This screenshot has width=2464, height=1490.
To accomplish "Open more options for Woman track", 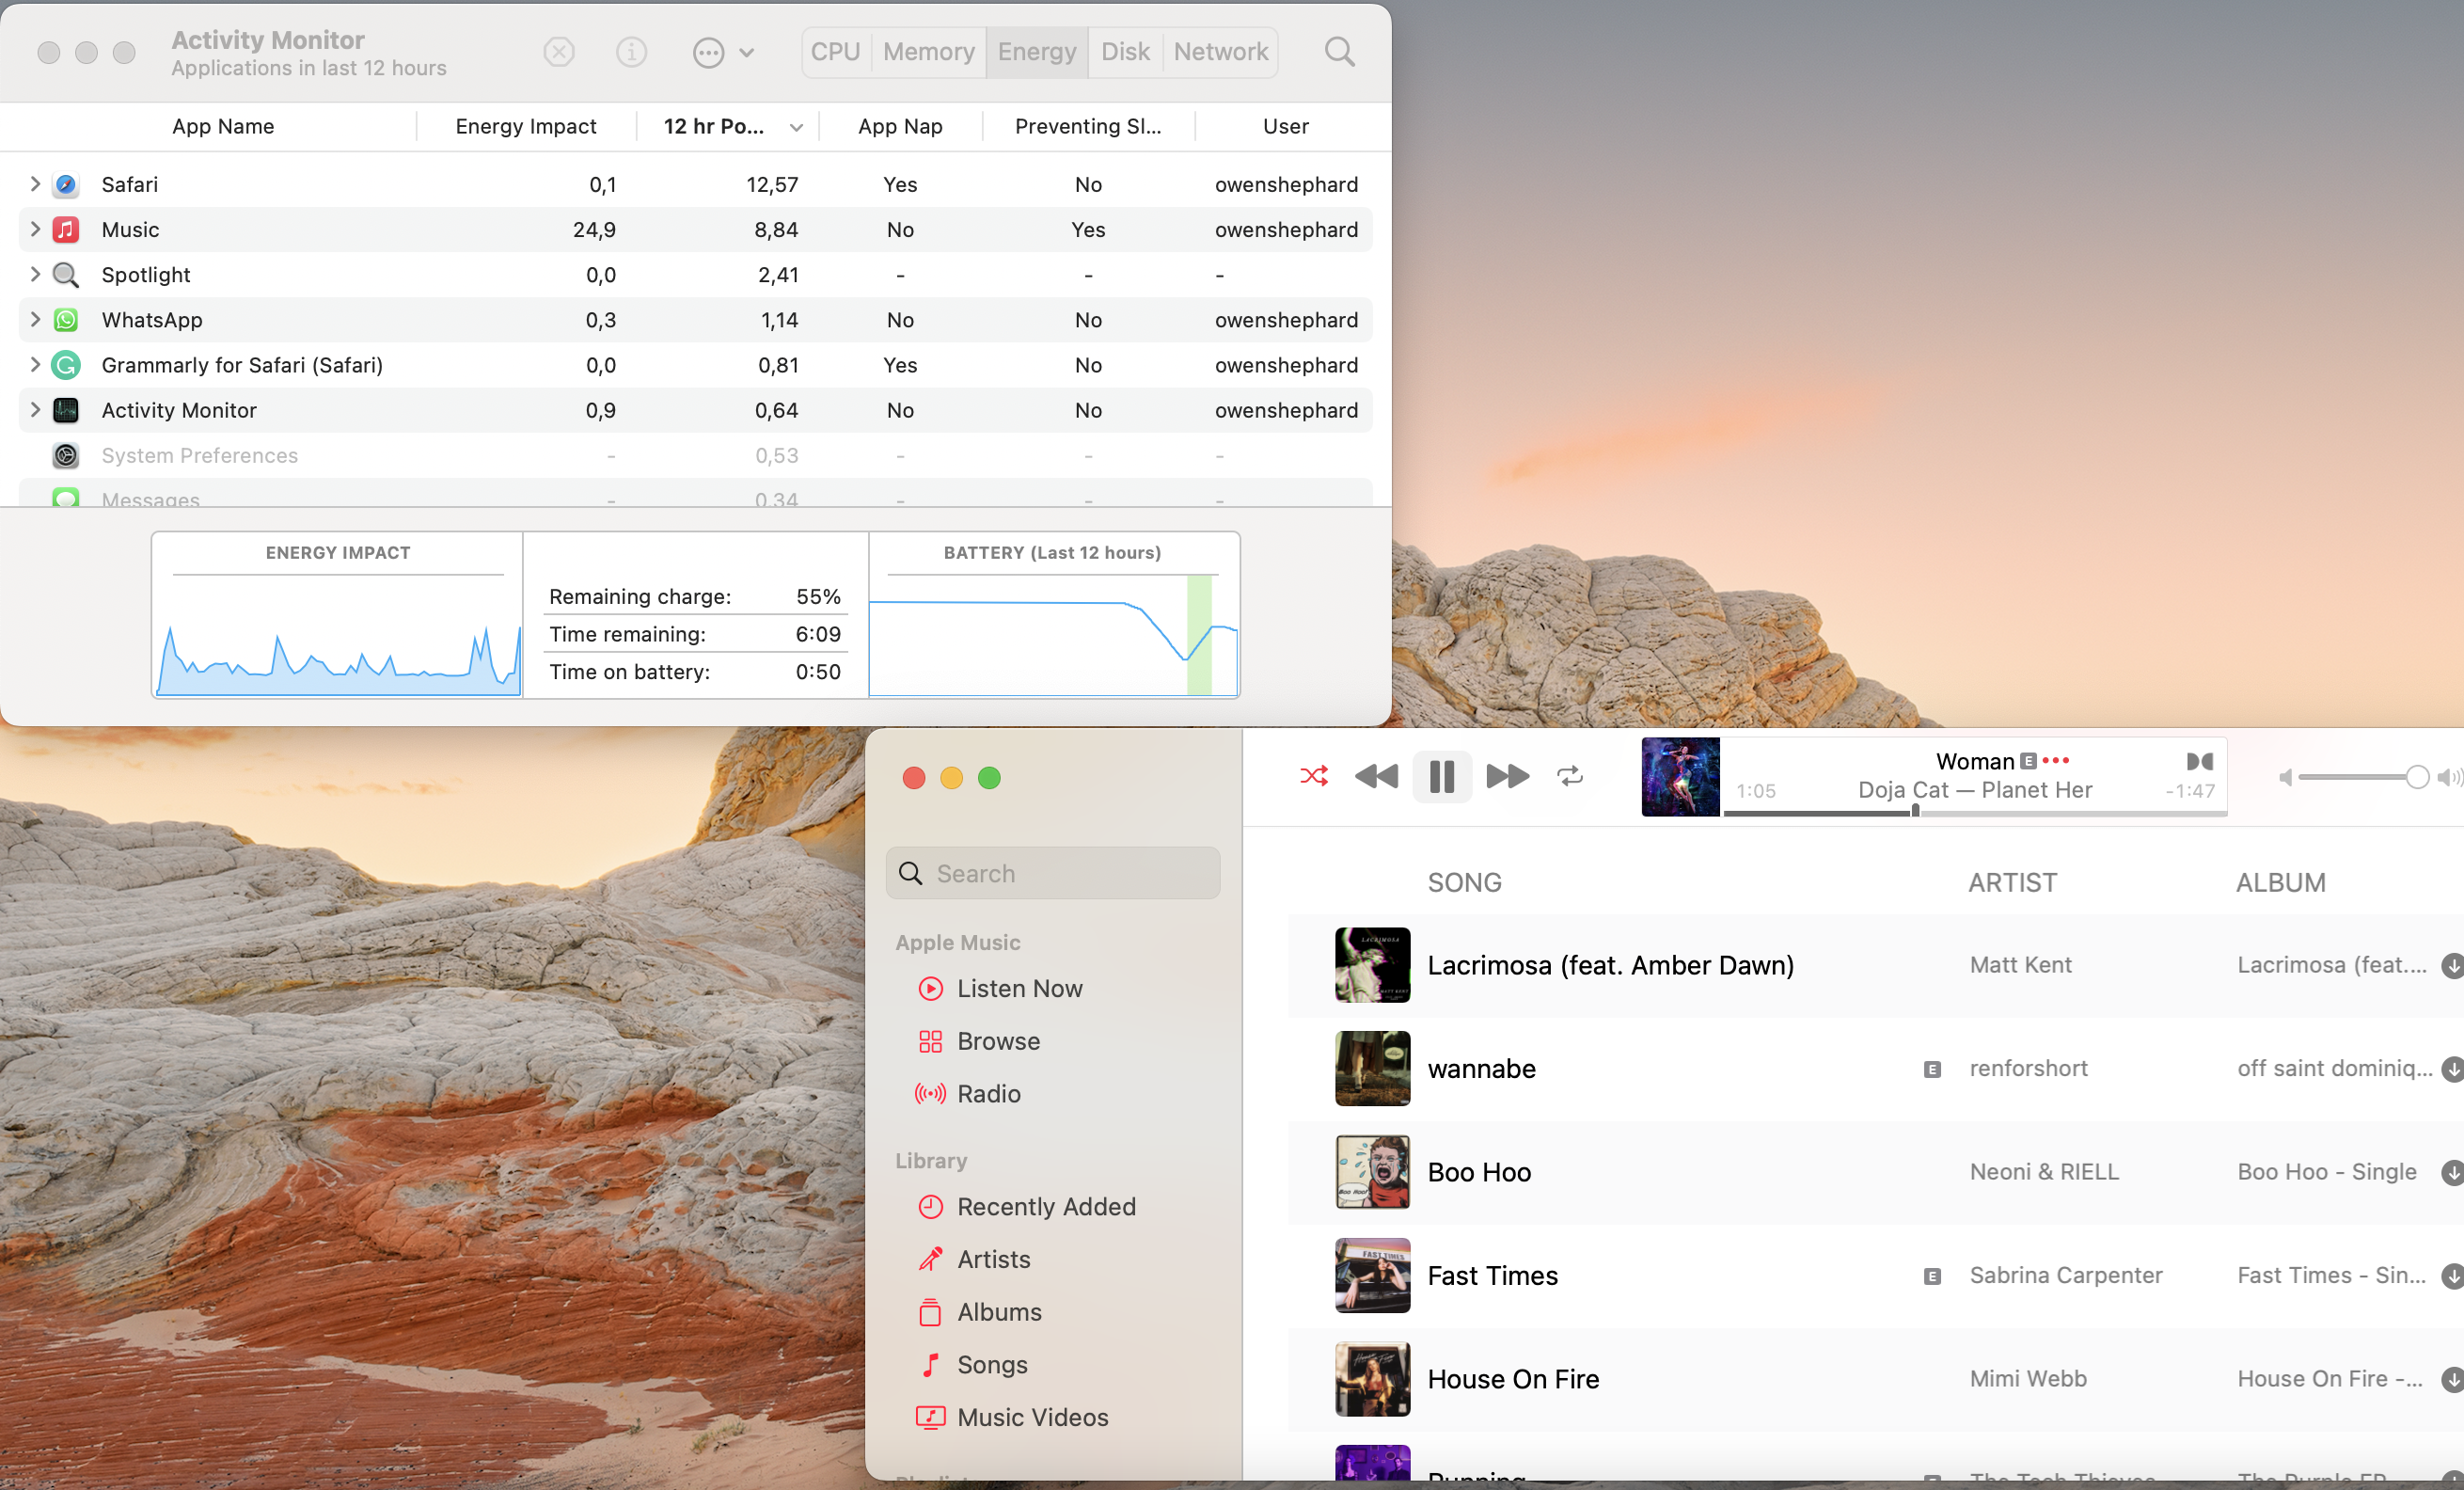I will coord(2056,761).
